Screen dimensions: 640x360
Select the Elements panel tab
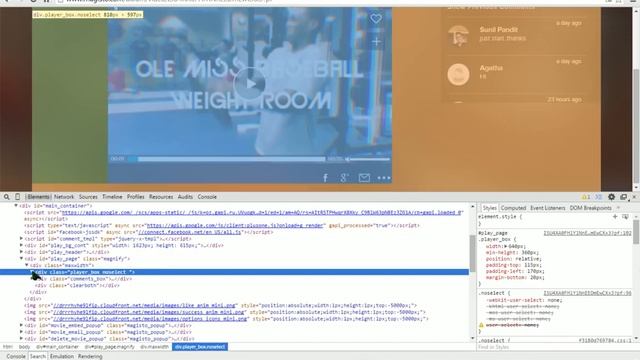(x=39, y=197)
